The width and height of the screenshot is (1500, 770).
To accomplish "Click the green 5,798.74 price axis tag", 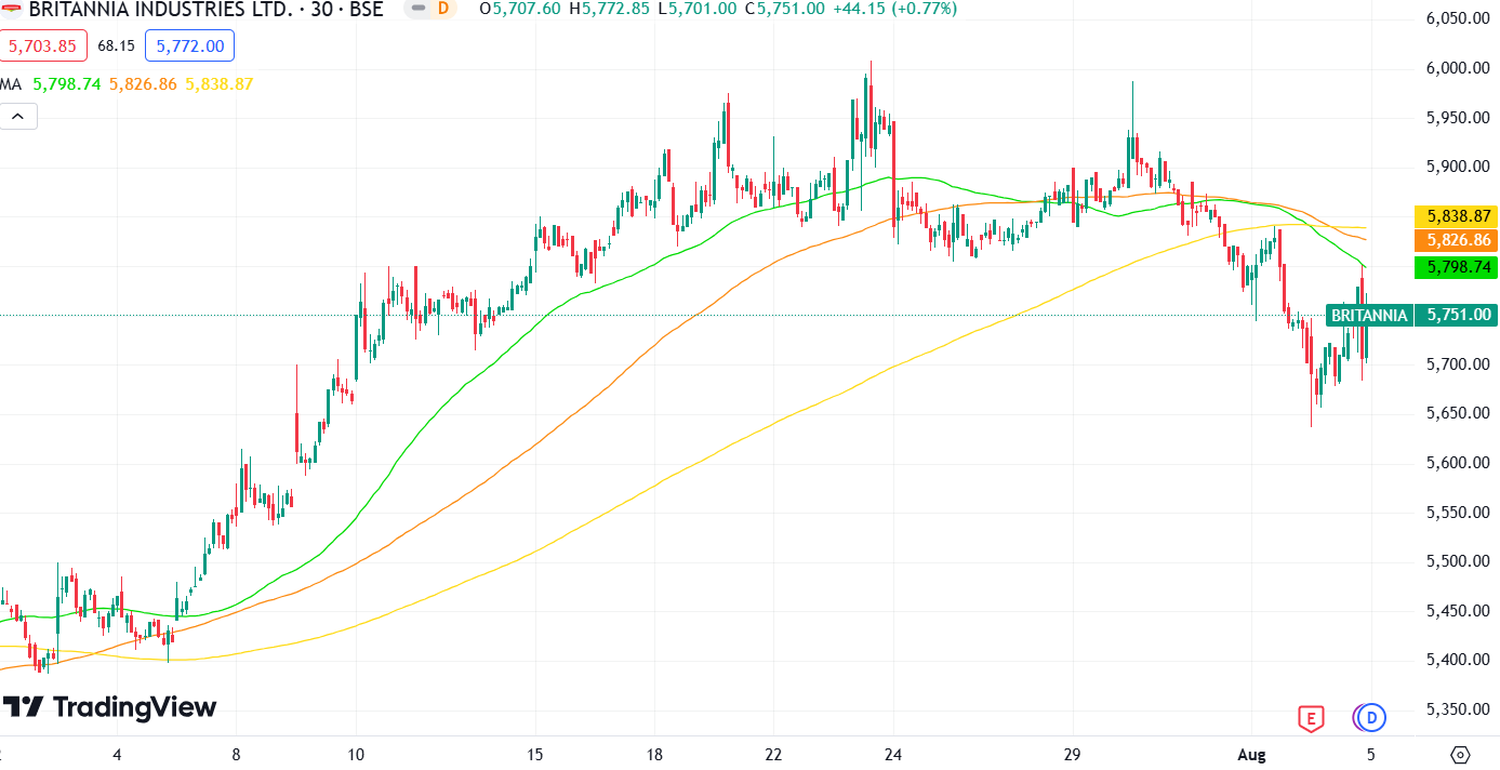I will [1456, 267].
